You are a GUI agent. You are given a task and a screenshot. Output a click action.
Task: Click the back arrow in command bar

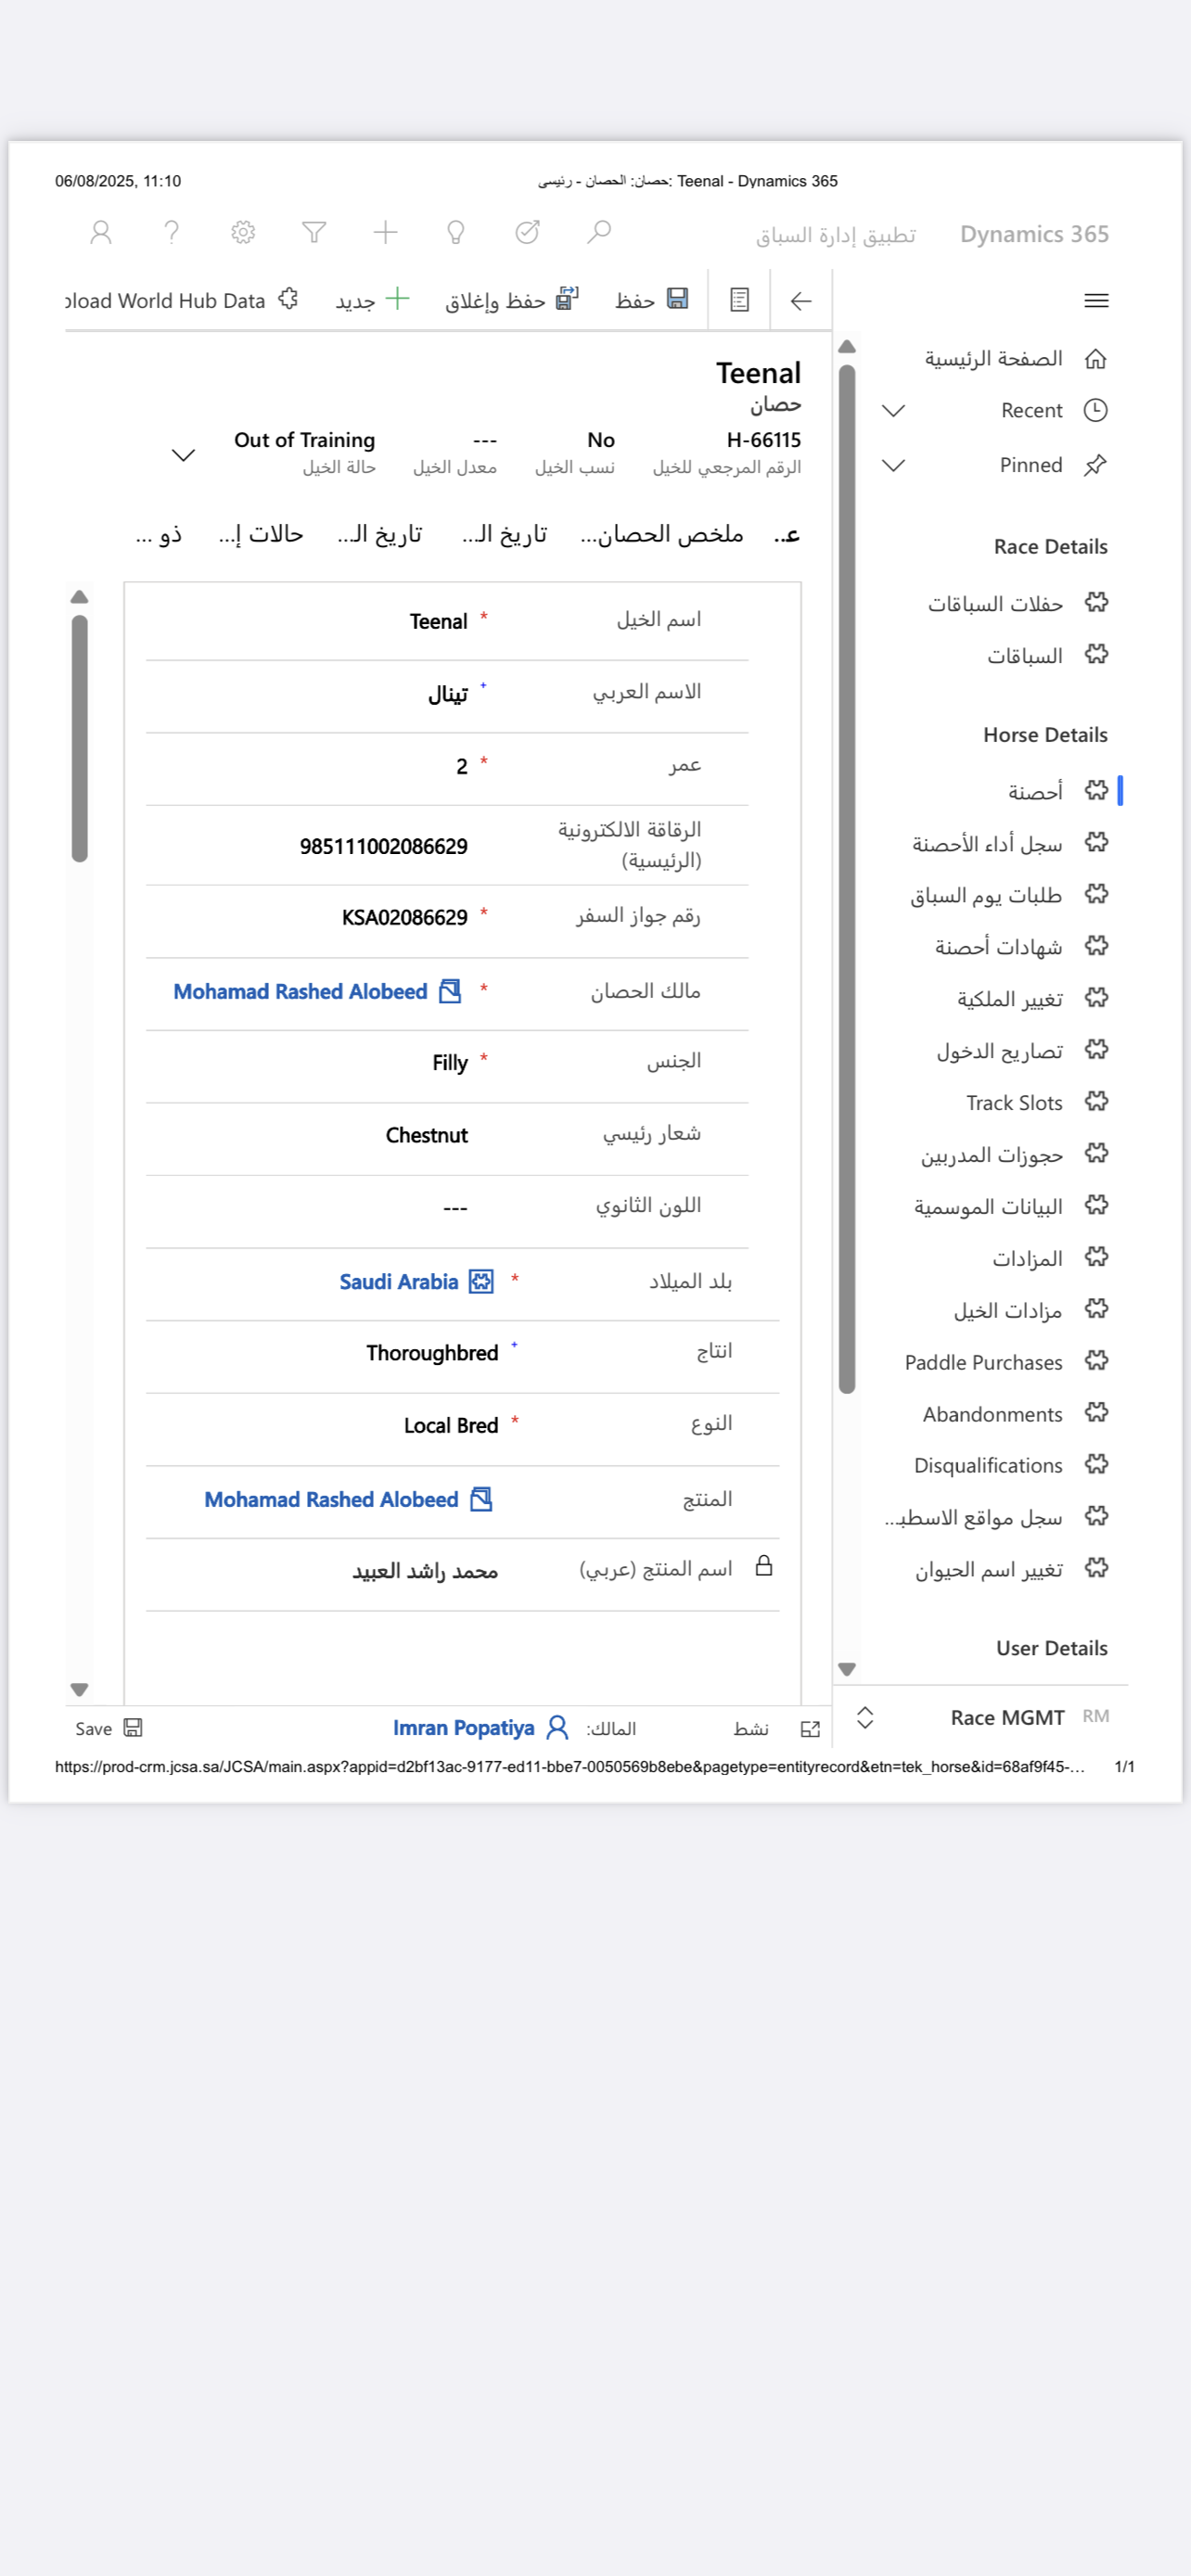[x=800, y=300]
